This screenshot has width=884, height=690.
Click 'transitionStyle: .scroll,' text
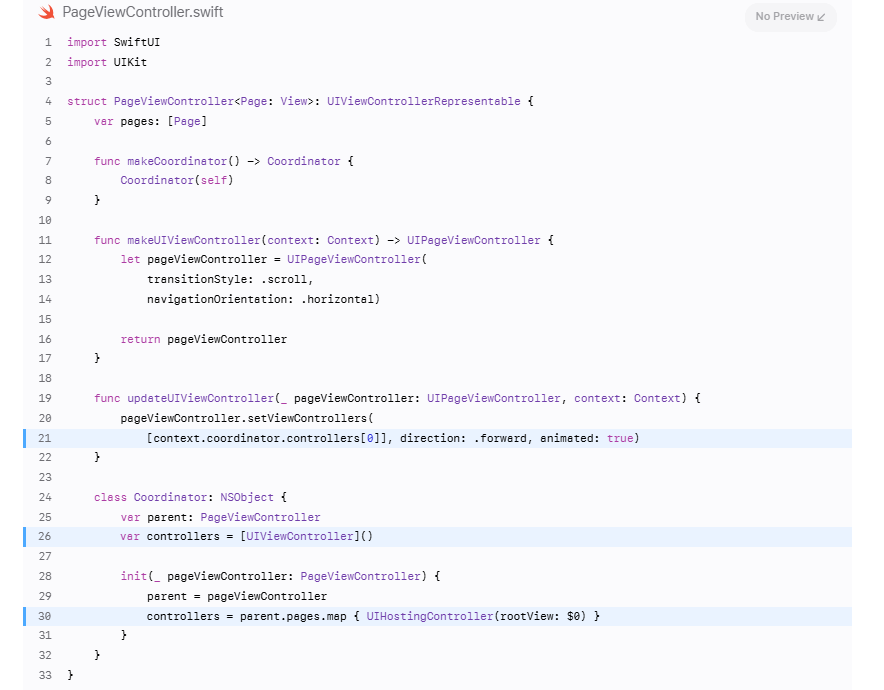230,280
